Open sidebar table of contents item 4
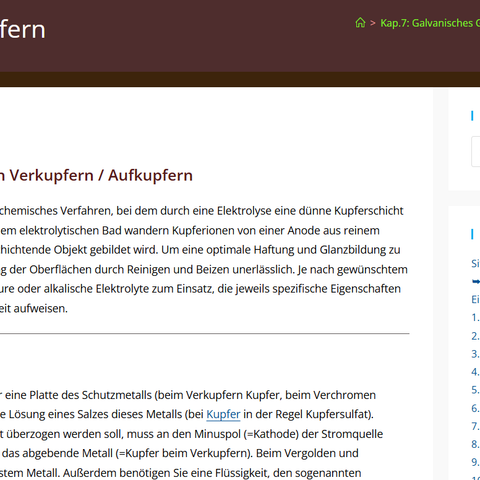The height and width of the screenshot is (480, 480). click(475, 372)
